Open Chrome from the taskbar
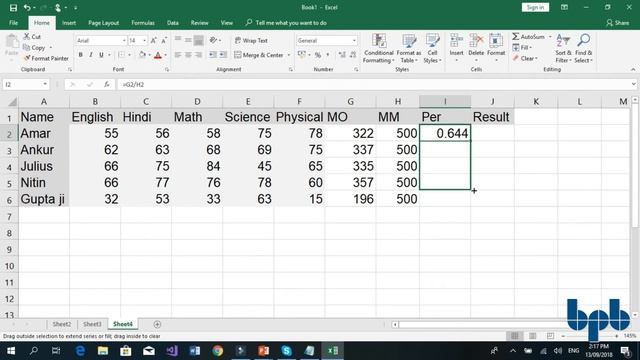This screenshot has width=640, height=360. coord(218,351)
